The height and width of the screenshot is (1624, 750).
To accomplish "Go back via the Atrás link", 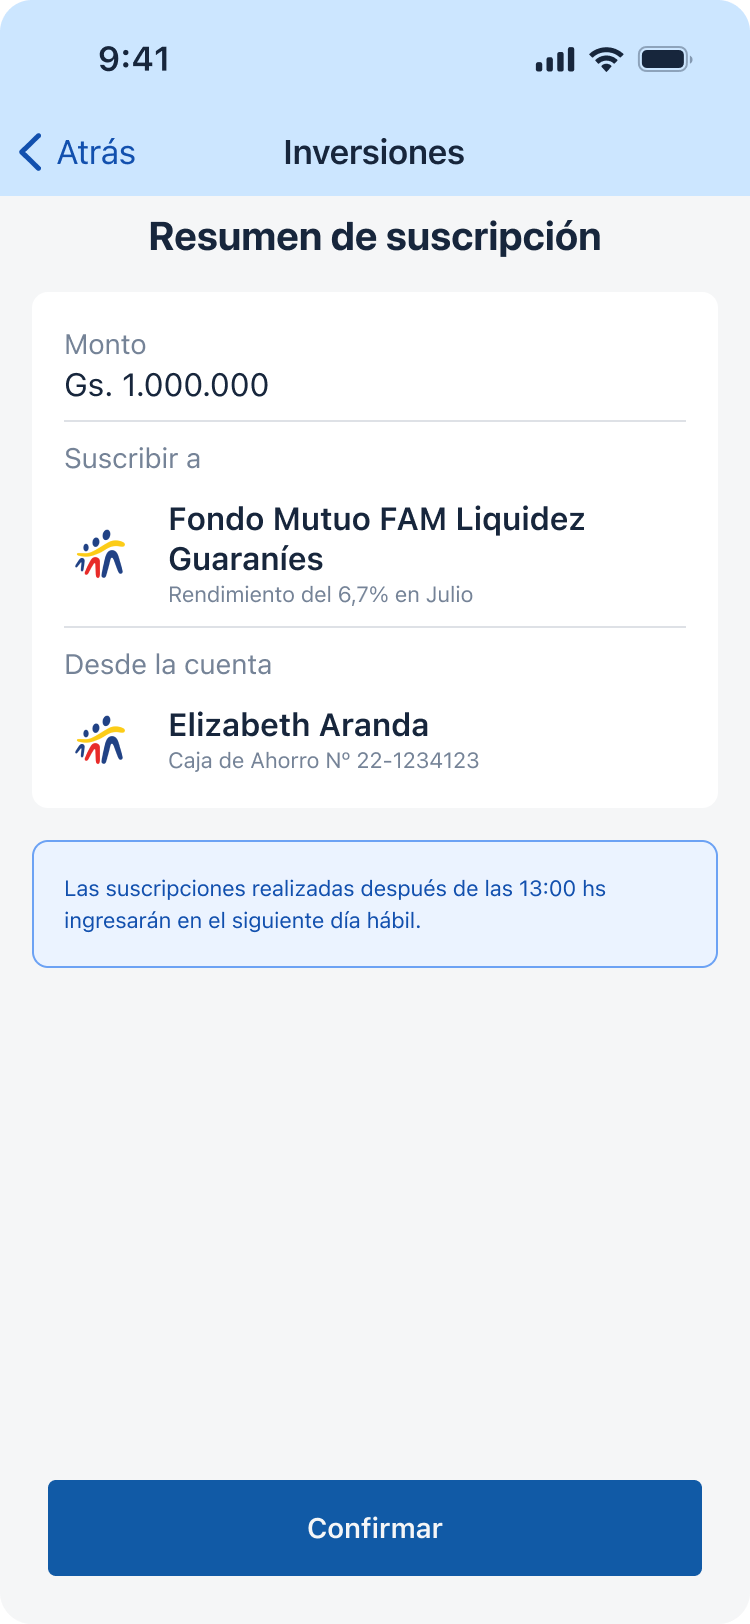I will [96, 153].
